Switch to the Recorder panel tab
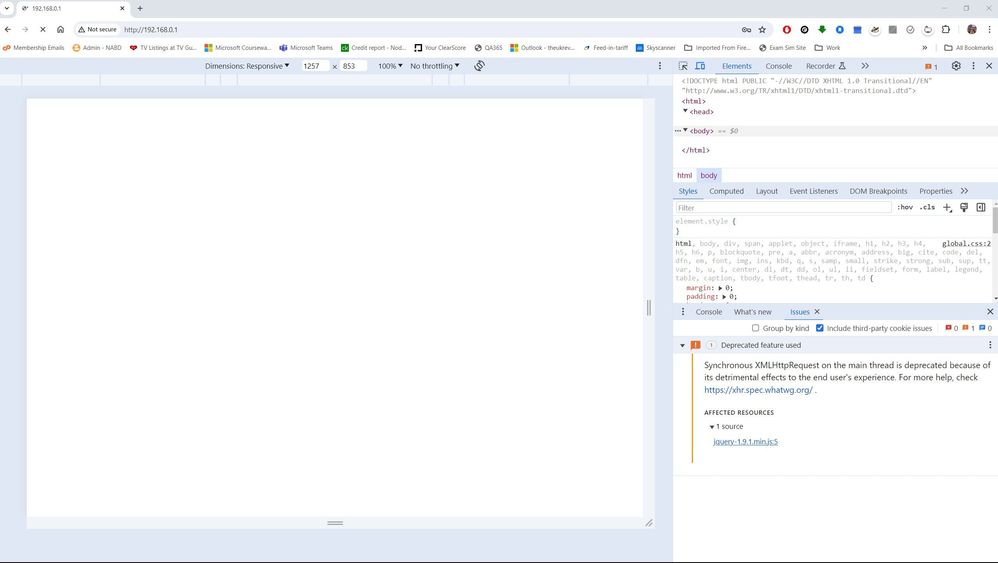Image resolution: width=998 pixels, height=563 pixels. point(826,66)
